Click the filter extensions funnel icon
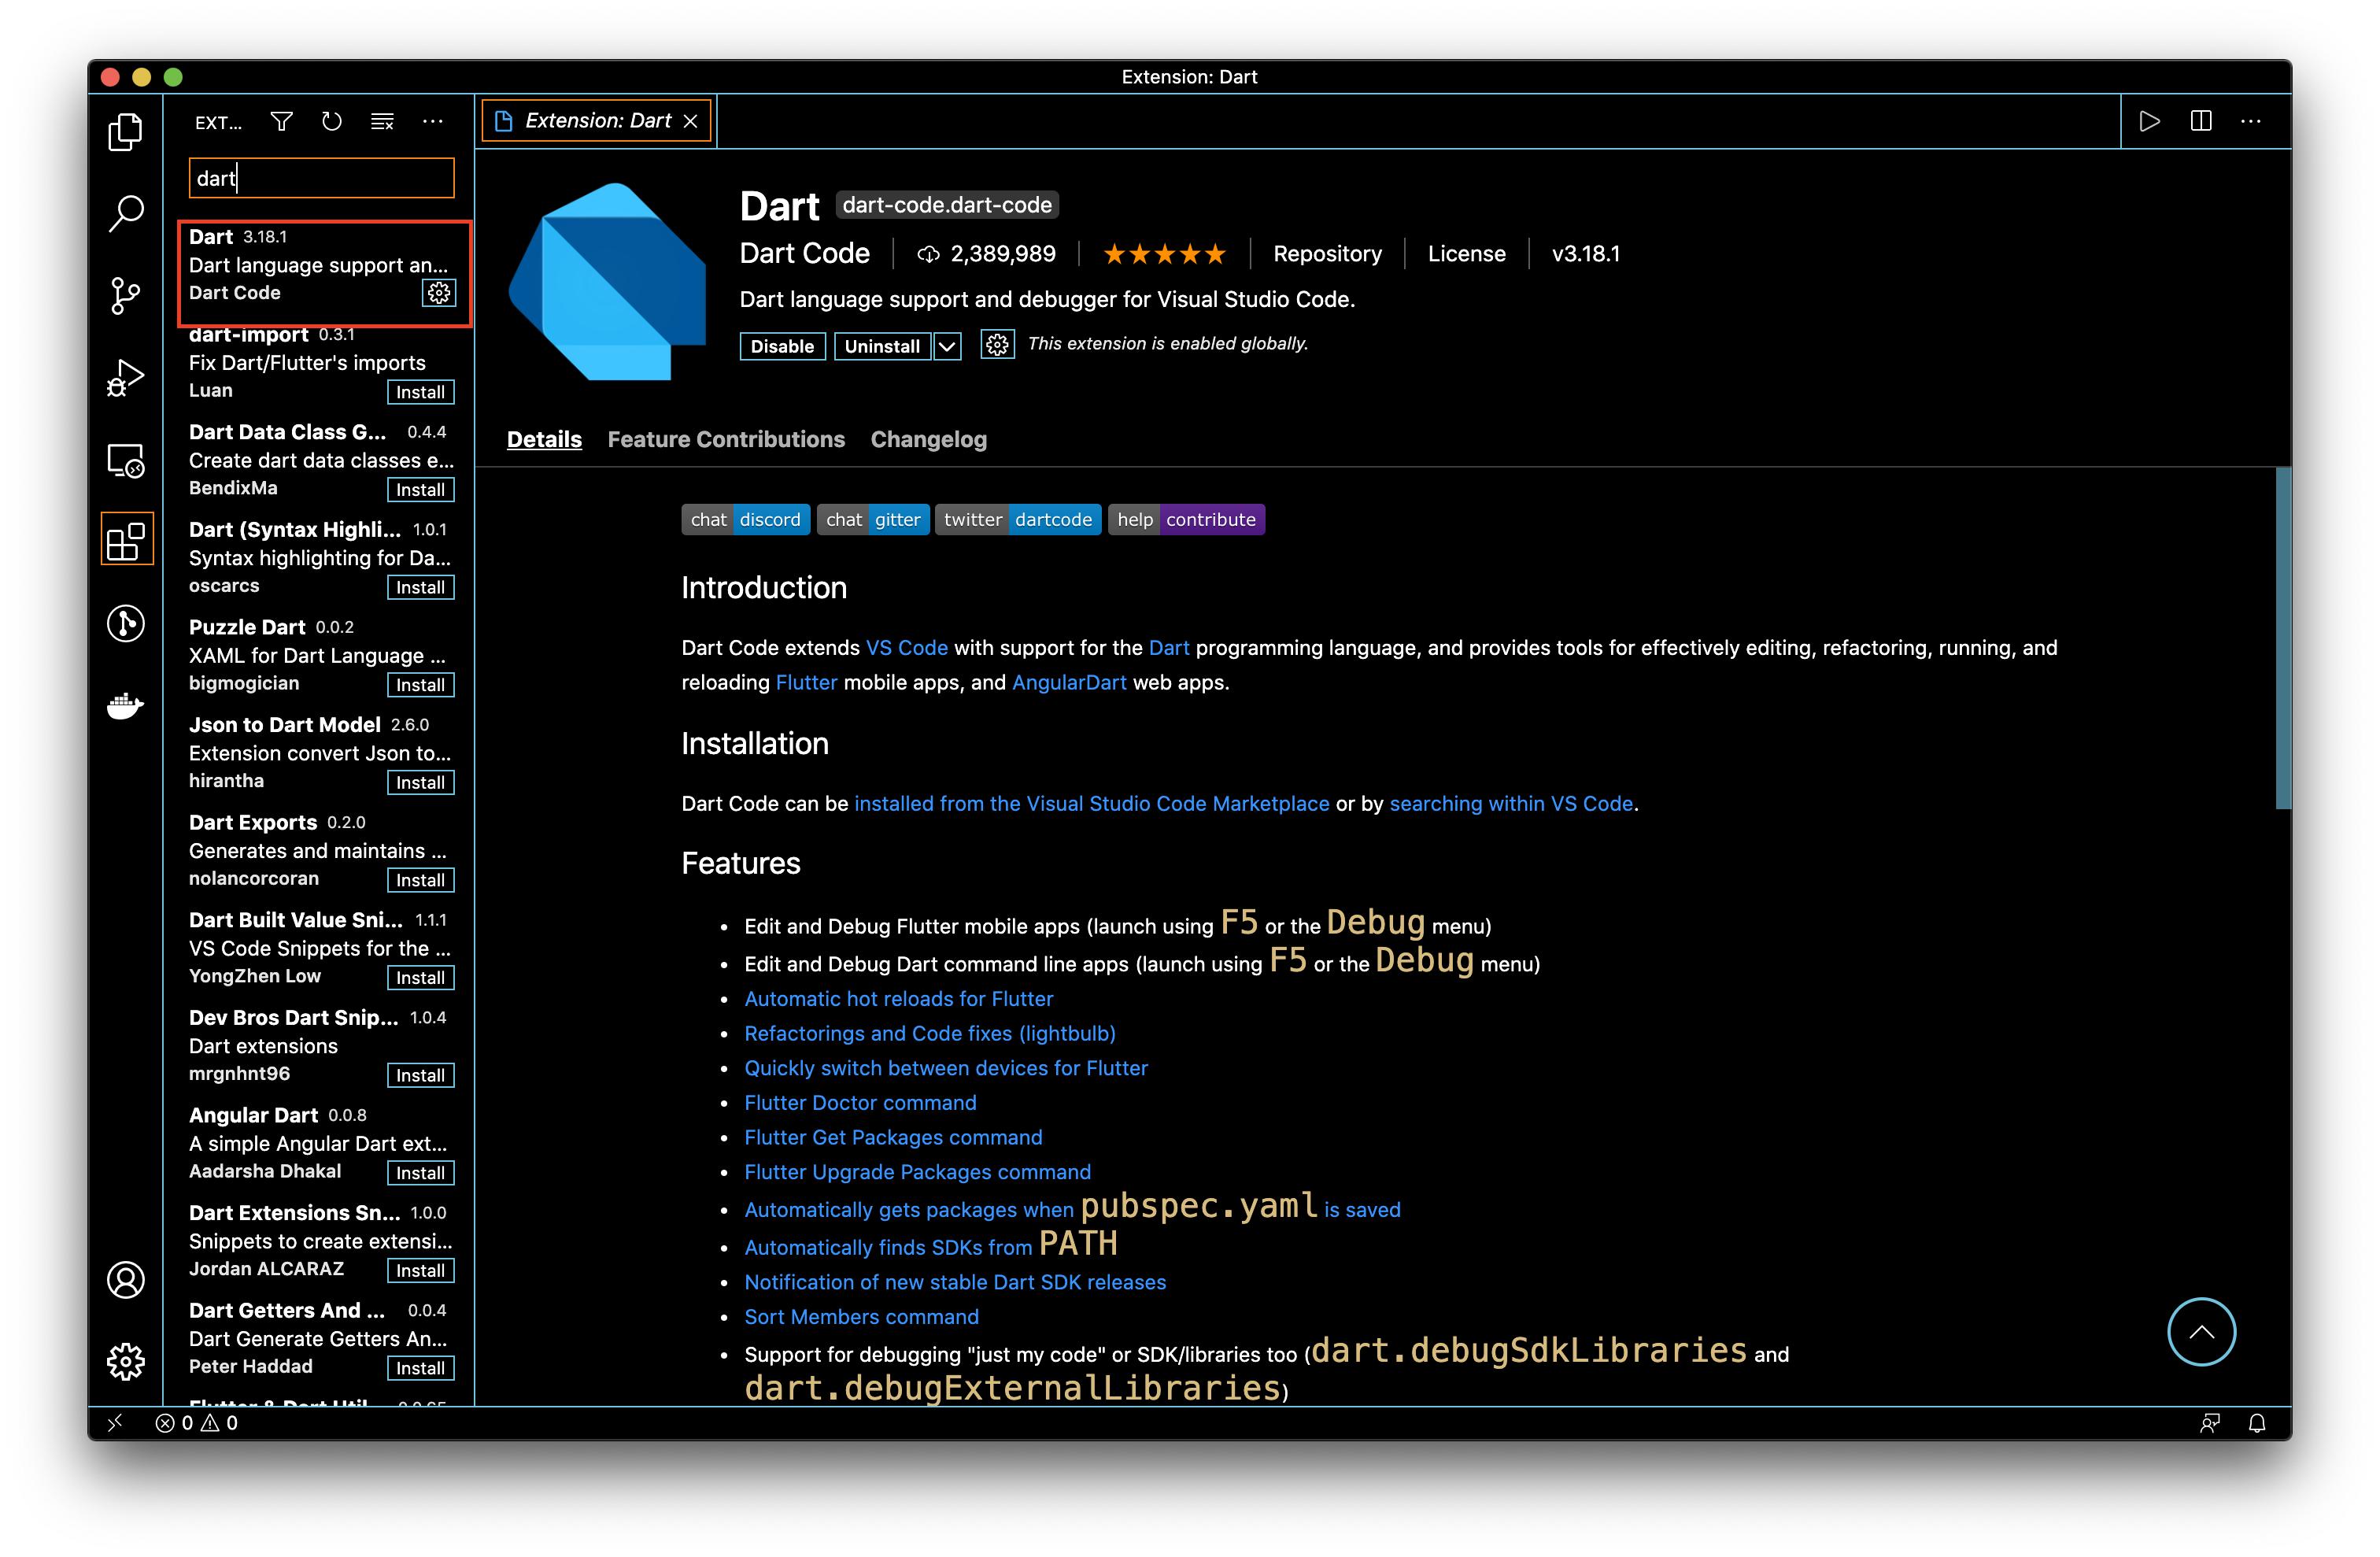This screenshot has width=2380, height=1557. [282, 122]
